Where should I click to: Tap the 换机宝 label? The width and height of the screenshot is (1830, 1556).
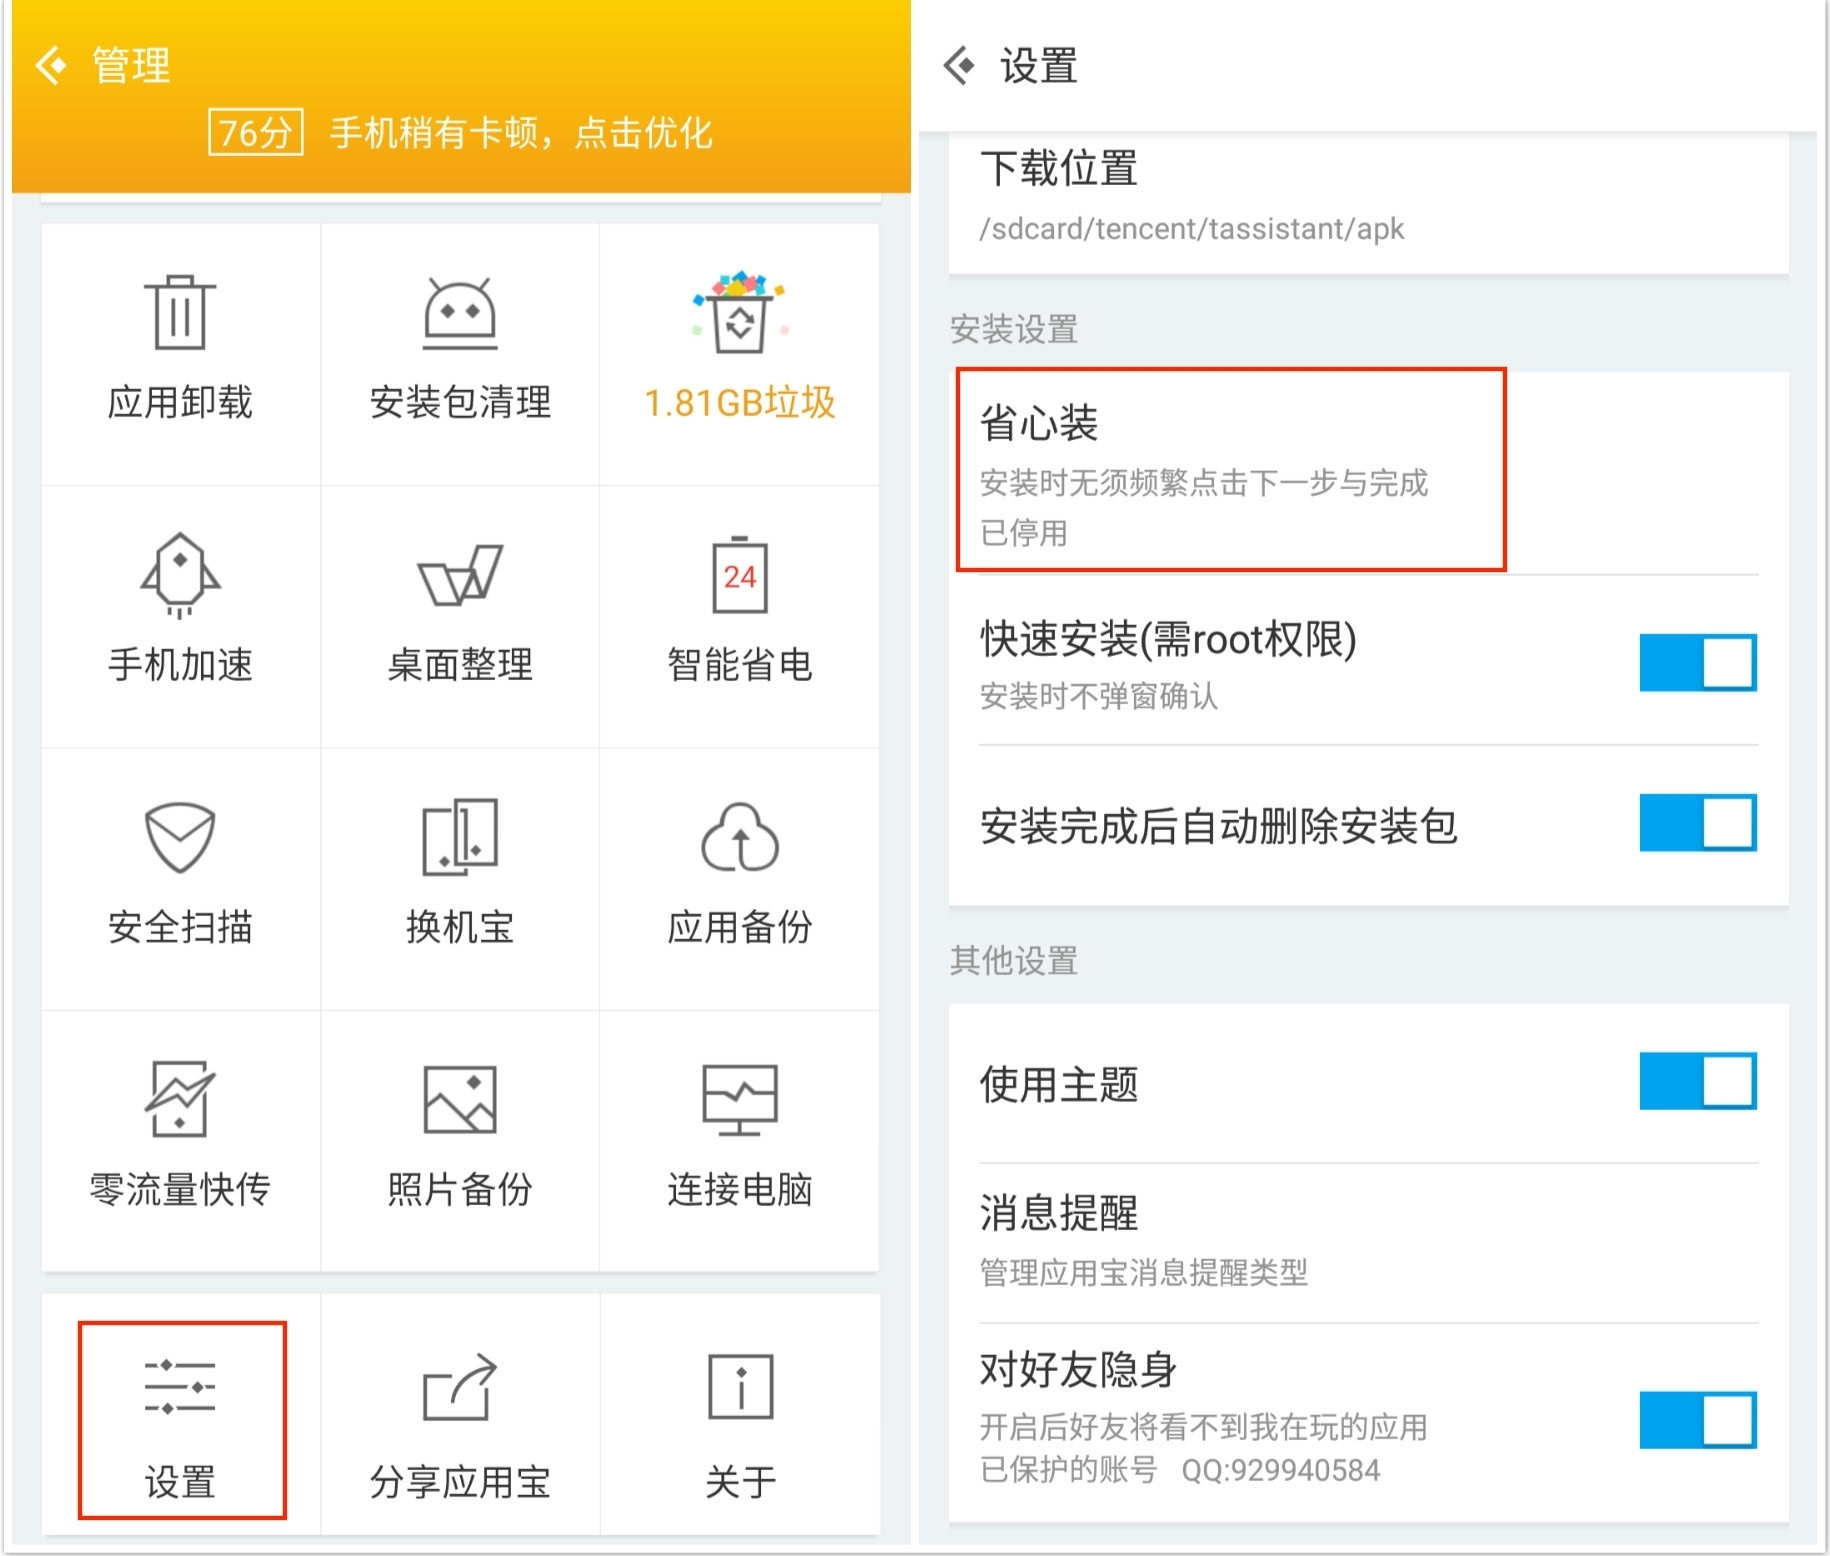point(460,927)
